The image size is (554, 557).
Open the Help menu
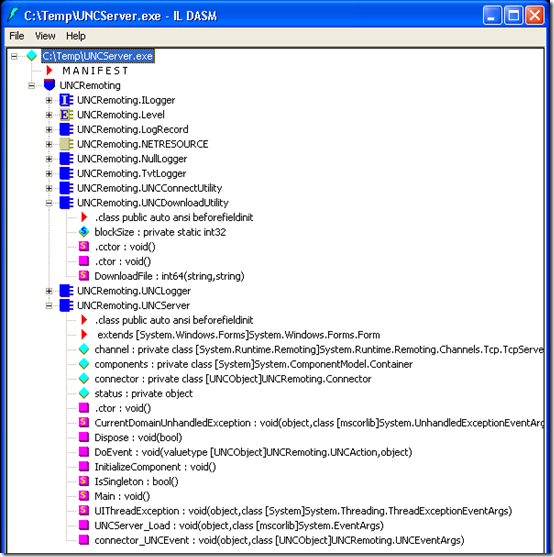click(76, 36)
